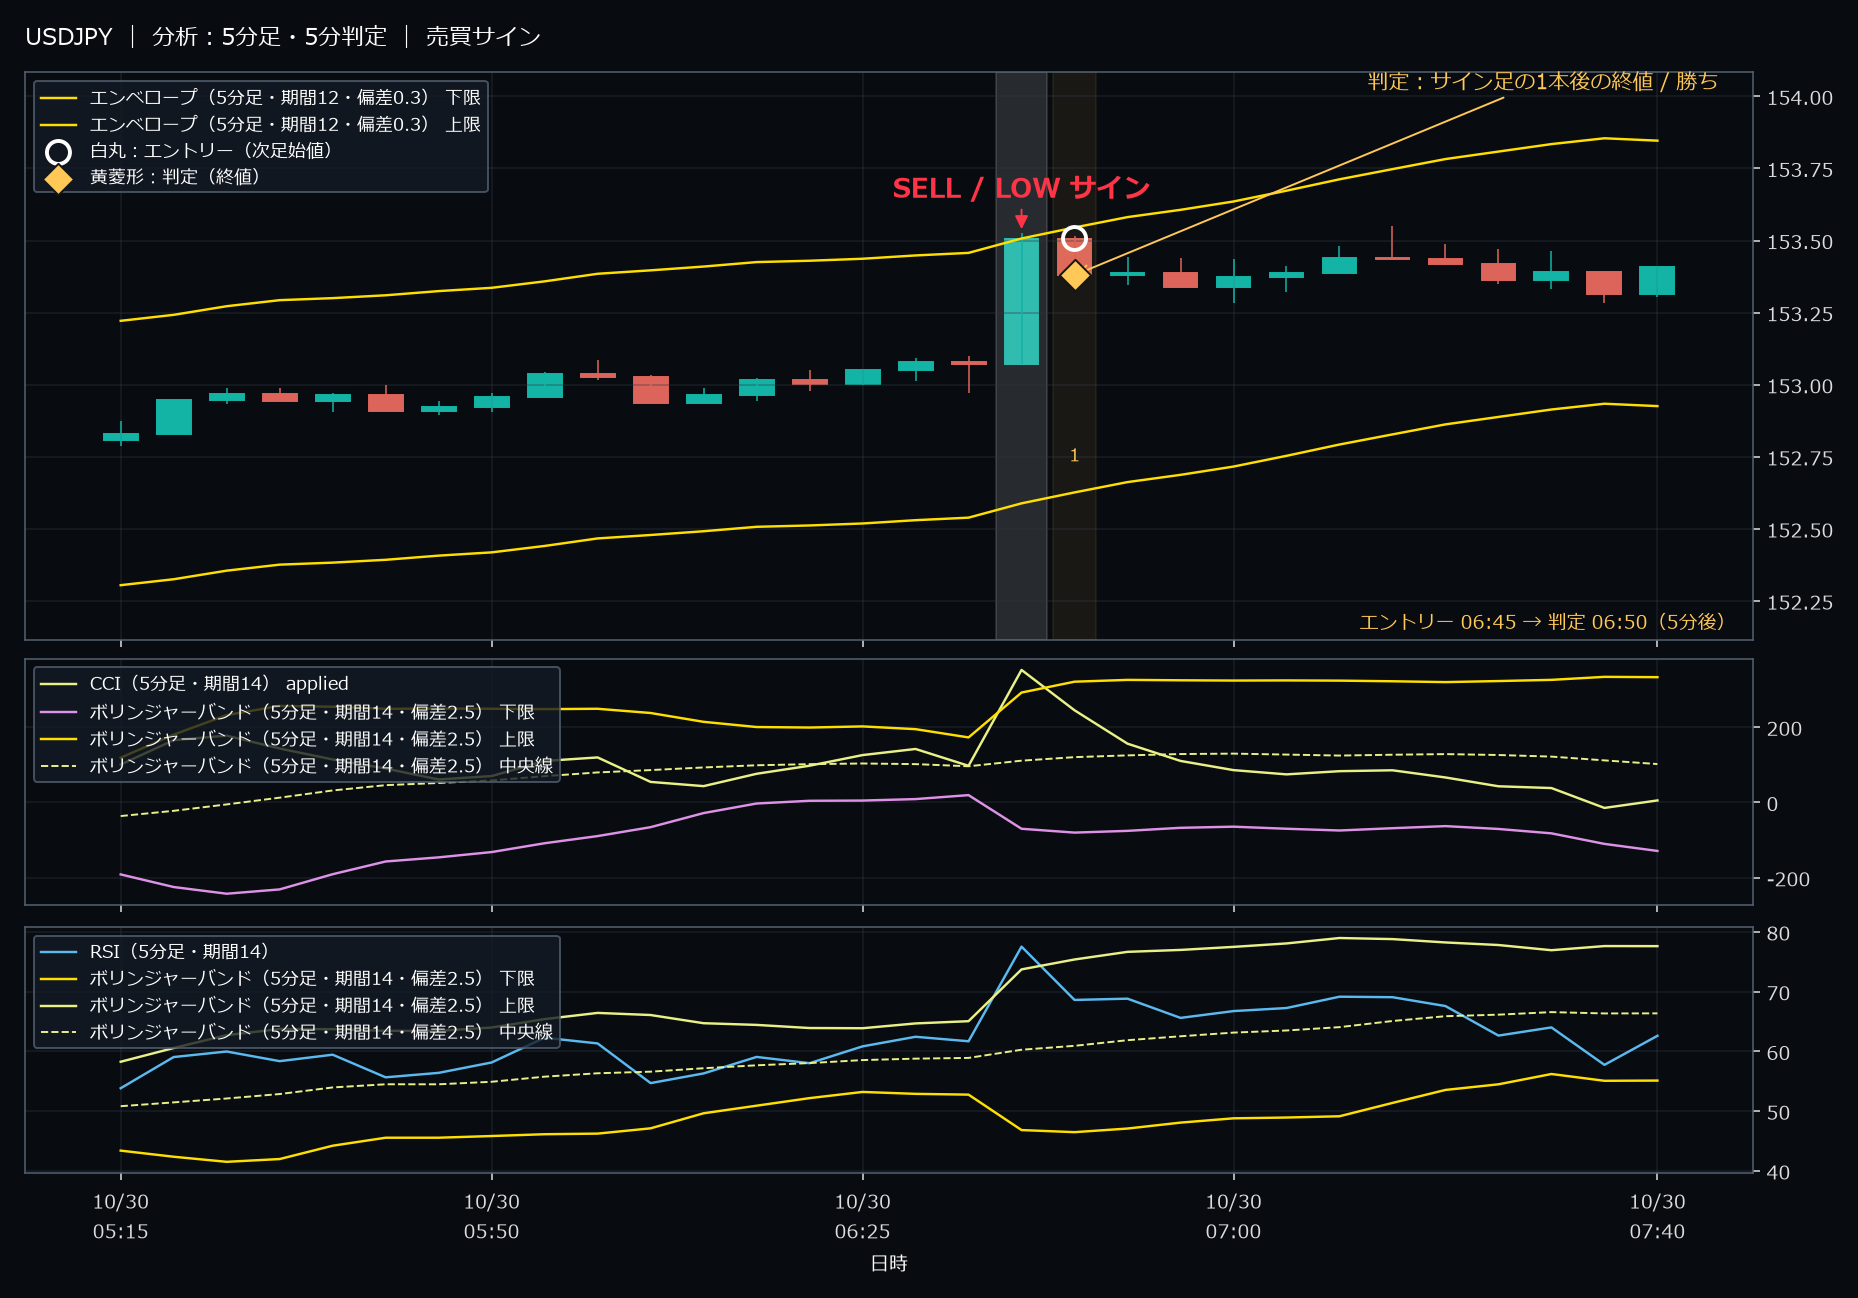
Task: Click the CCI(5分足・期間14) applied legend entry
Action: coord(195,684)
